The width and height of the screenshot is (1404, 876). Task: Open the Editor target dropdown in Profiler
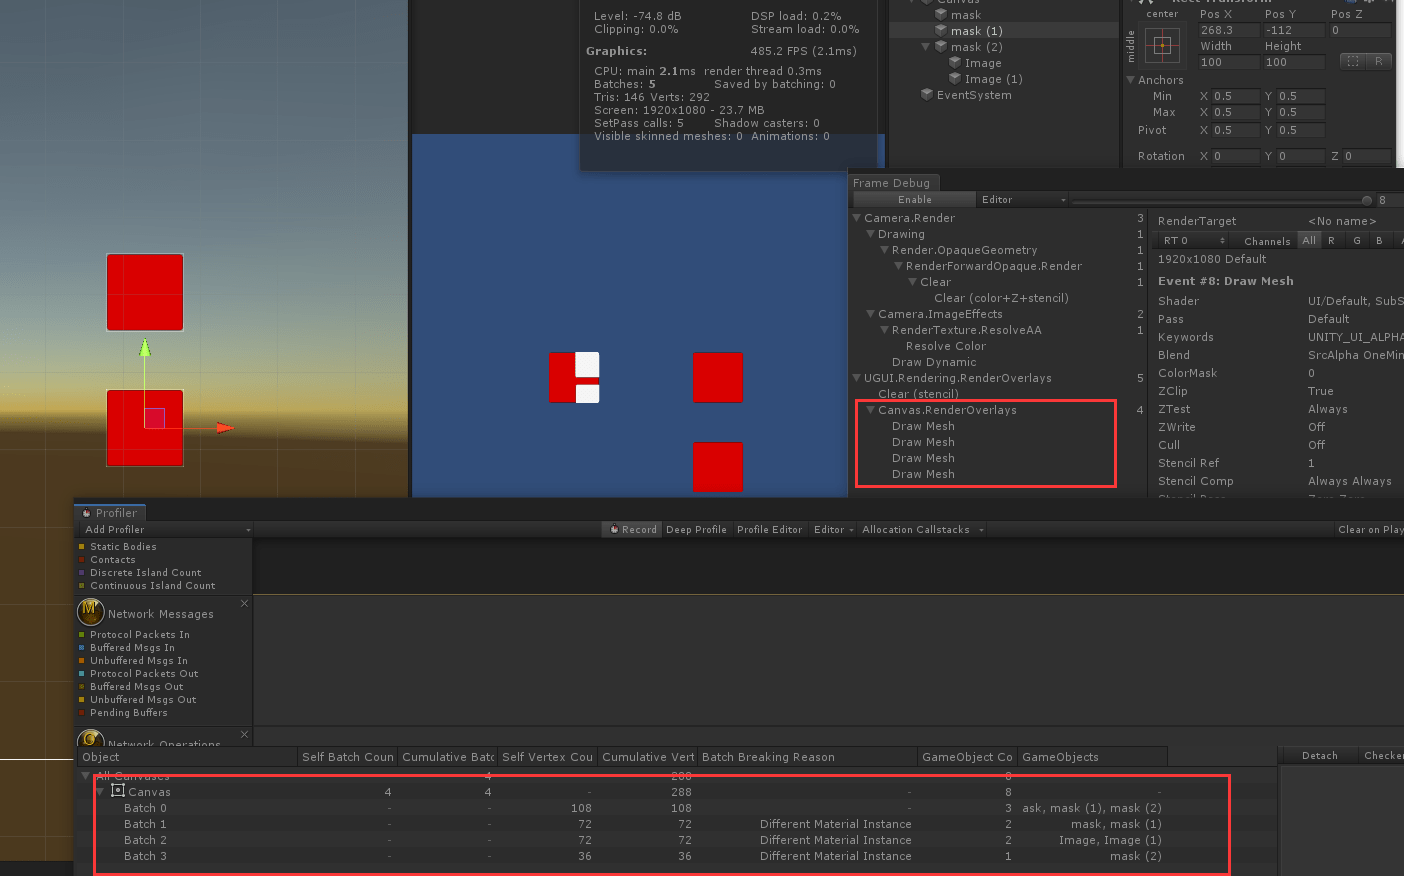[x=834, y=530]
